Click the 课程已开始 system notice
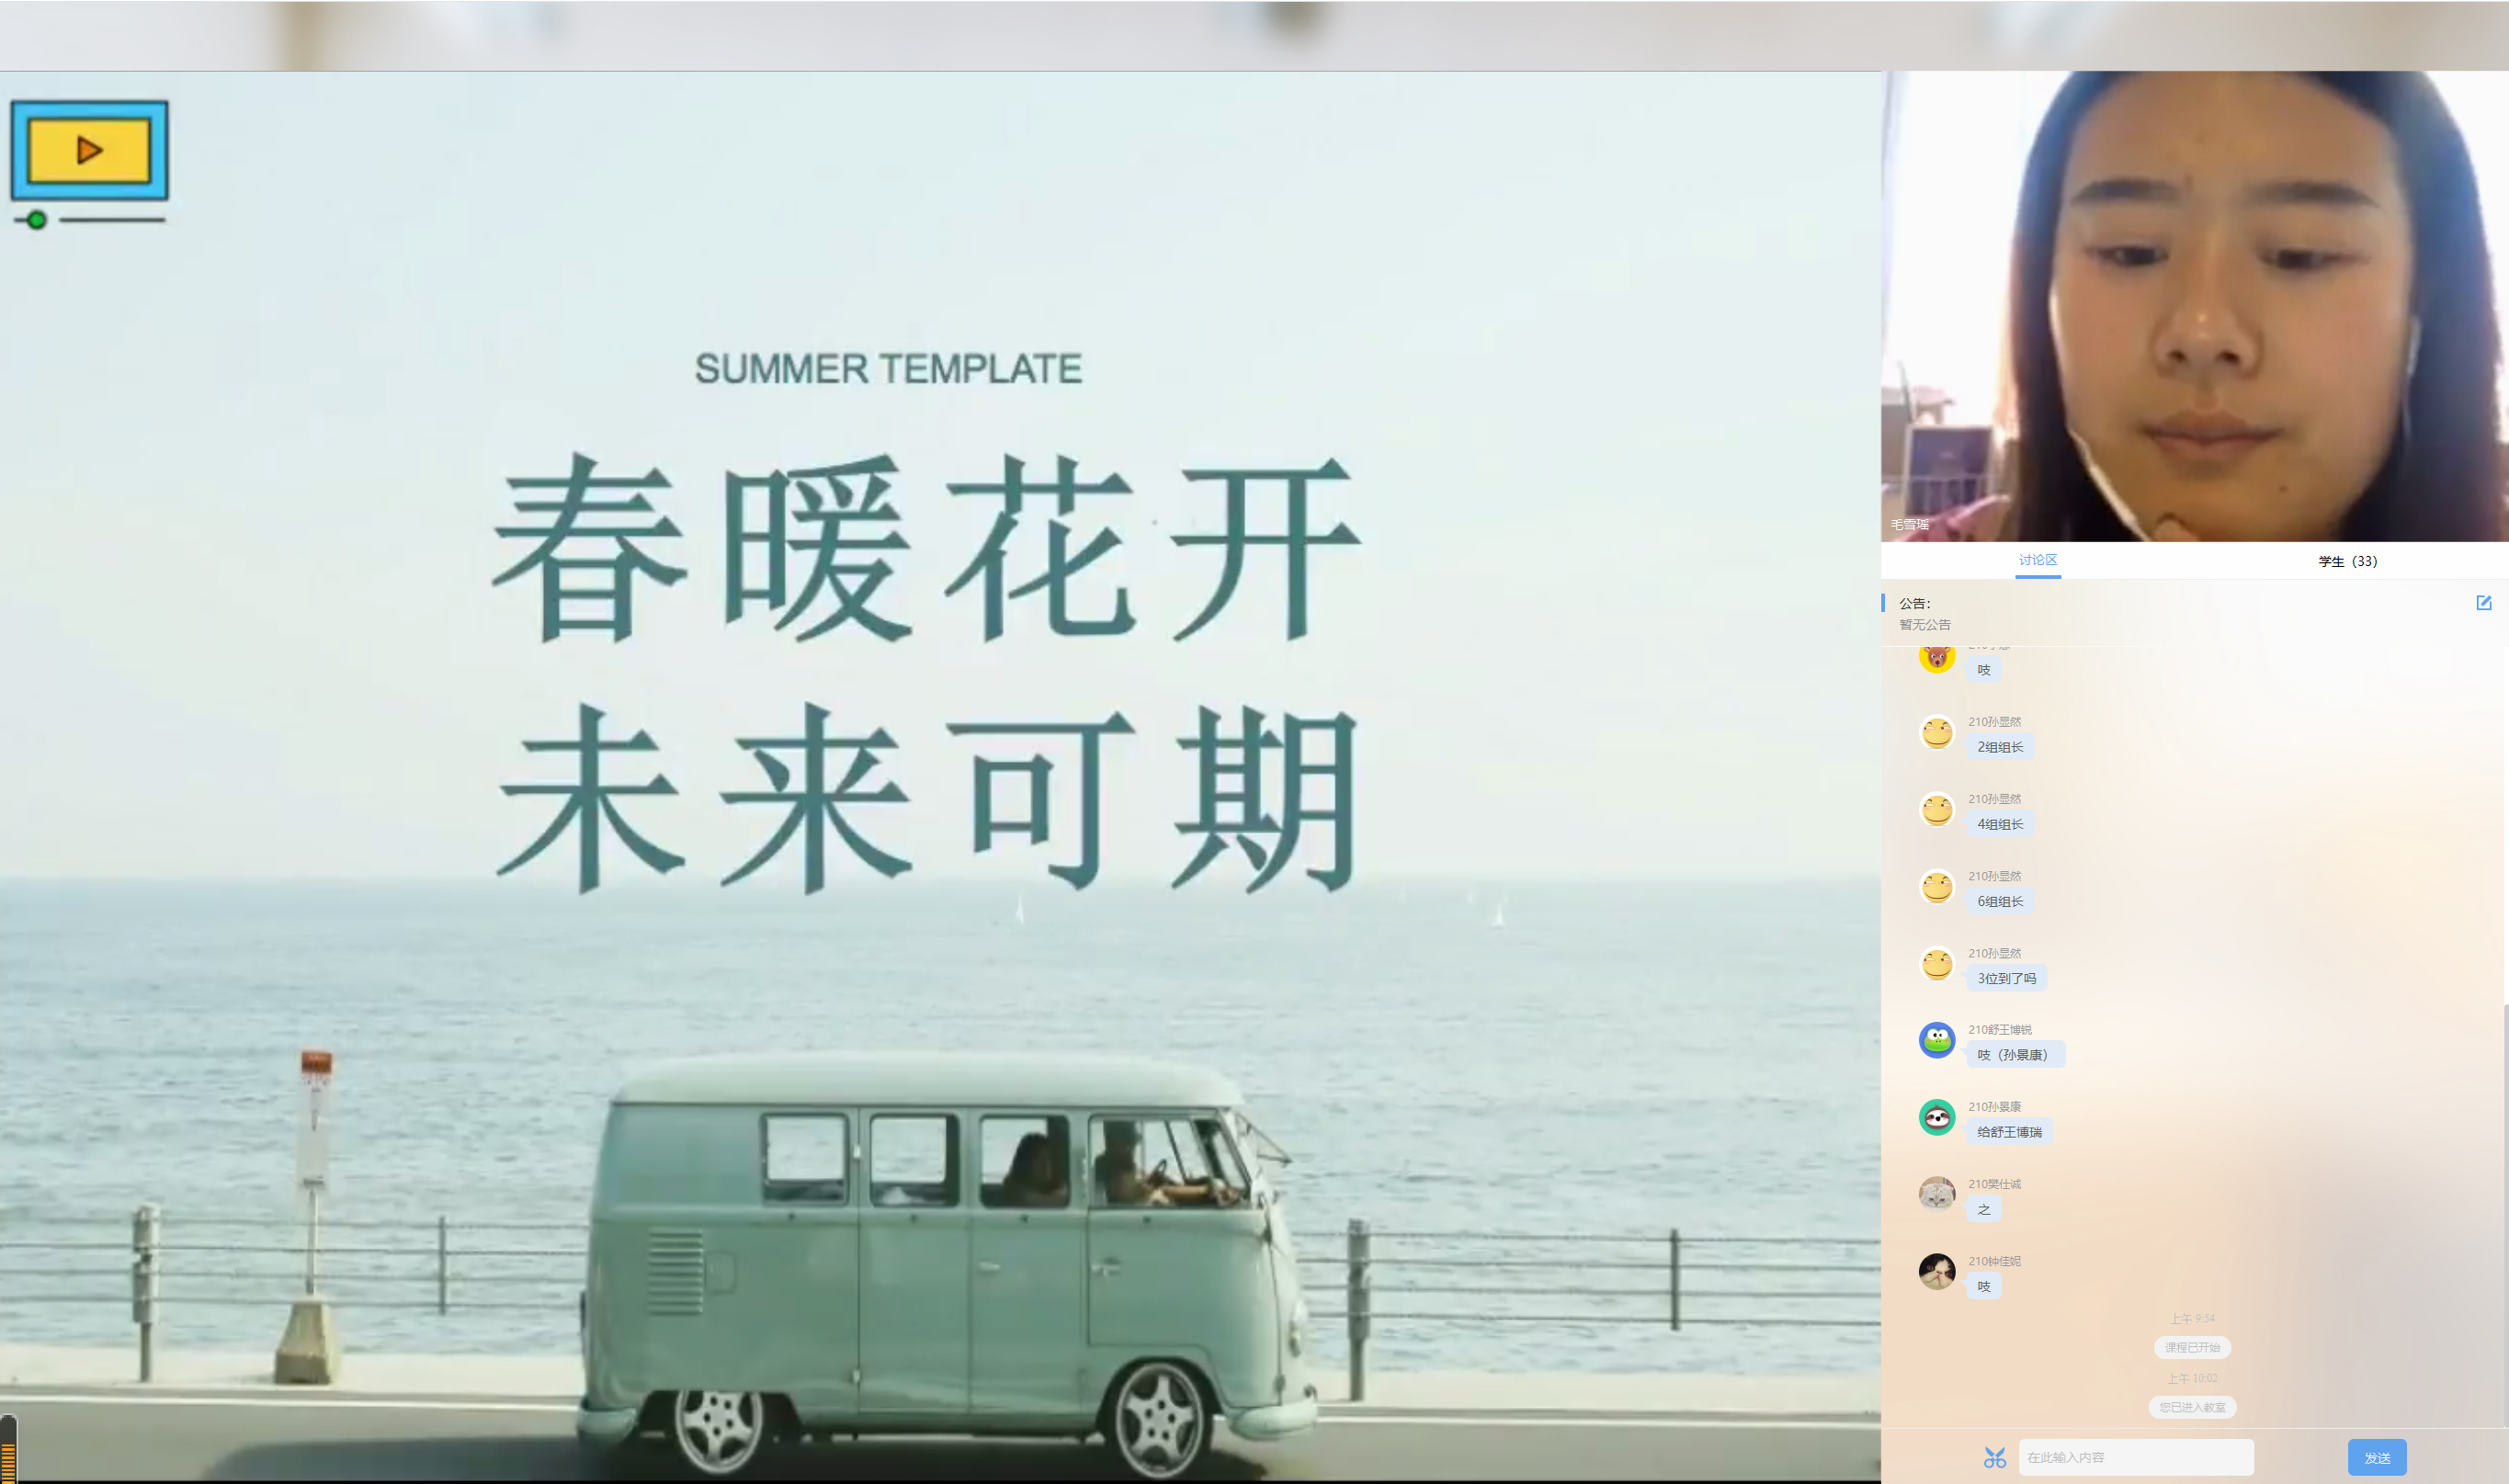 2191,1347
